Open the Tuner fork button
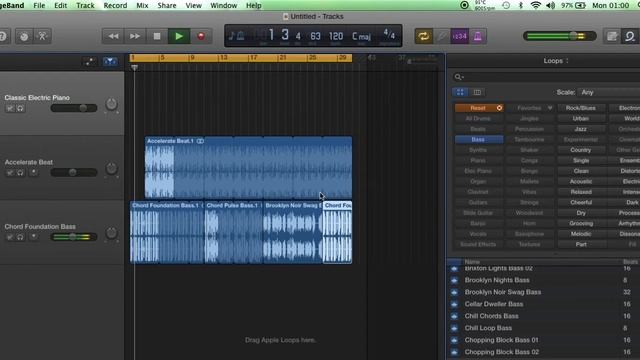Viewport: 640px width, 360px height. point(441,36)
